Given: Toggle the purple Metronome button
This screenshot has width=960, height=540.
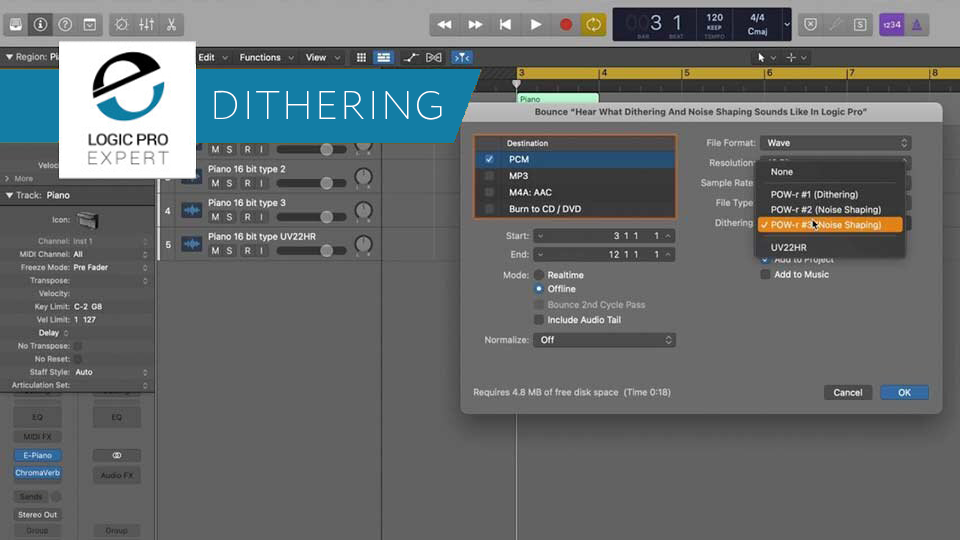Looking at the screenshot, I should [x=917, y=24].
